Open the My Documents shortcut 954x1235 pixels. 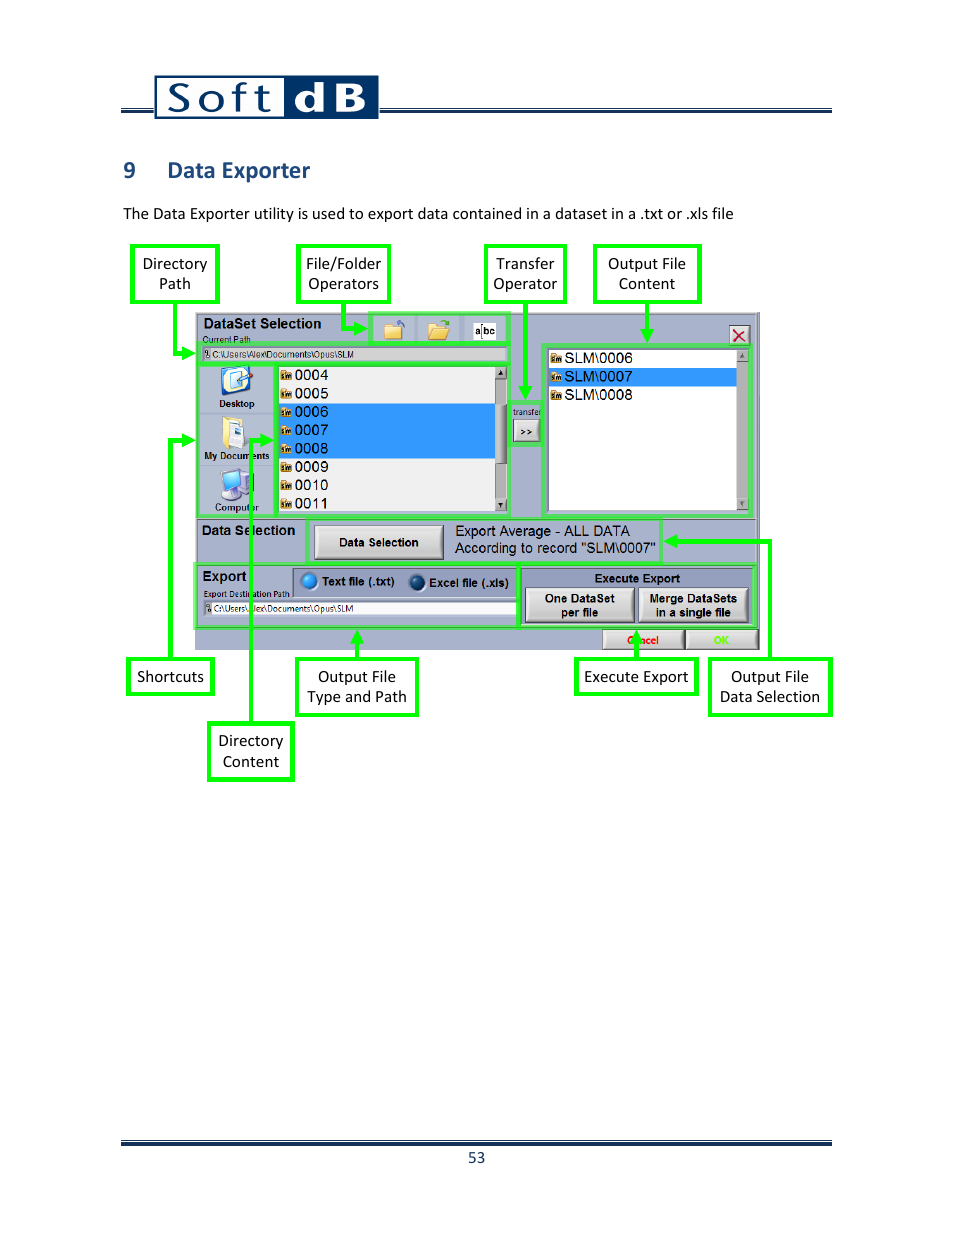click(x=237, y=439)
